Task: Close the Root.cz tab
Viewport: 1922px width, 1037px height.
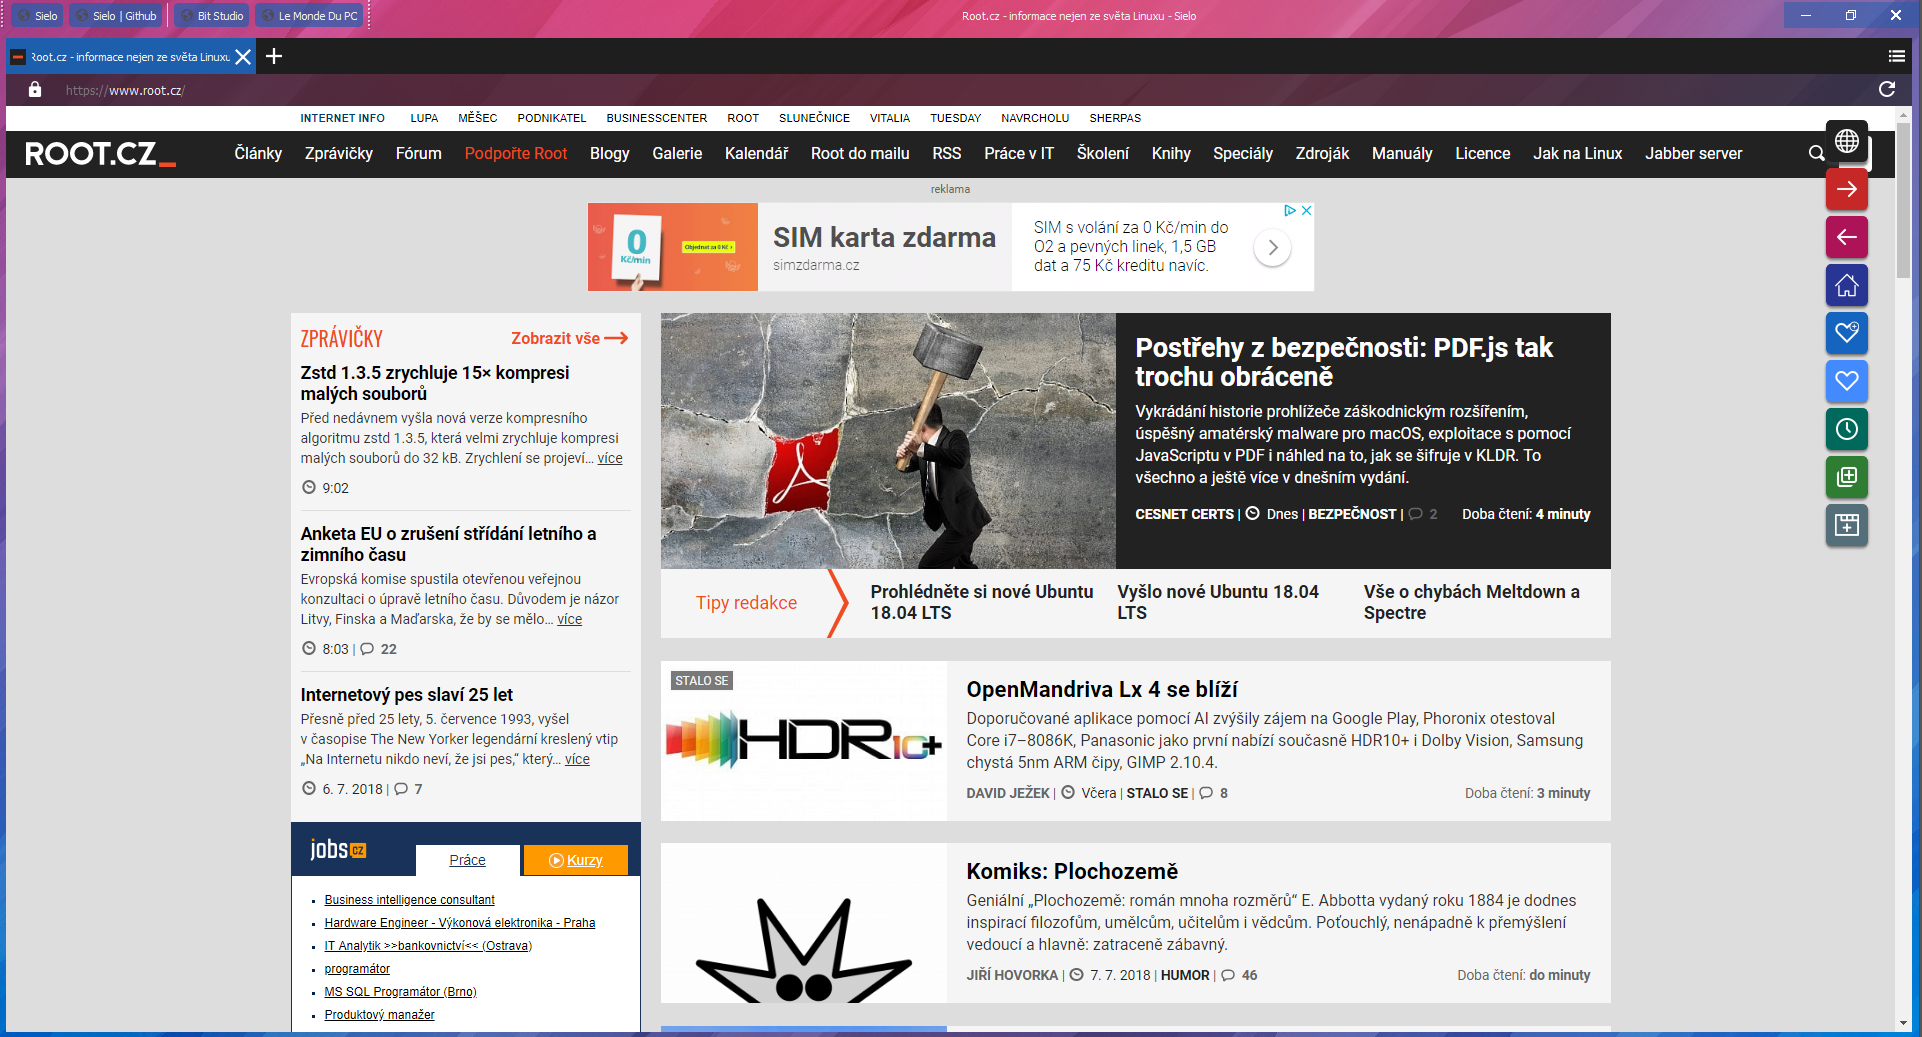Action: (242, 57)
